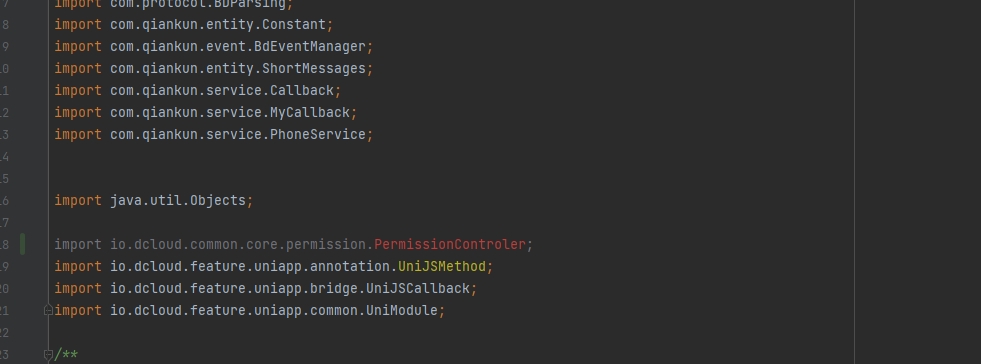Place caret on Objects in java.util import
Viewport: 981px width, 364px height.
coord(218,200)
